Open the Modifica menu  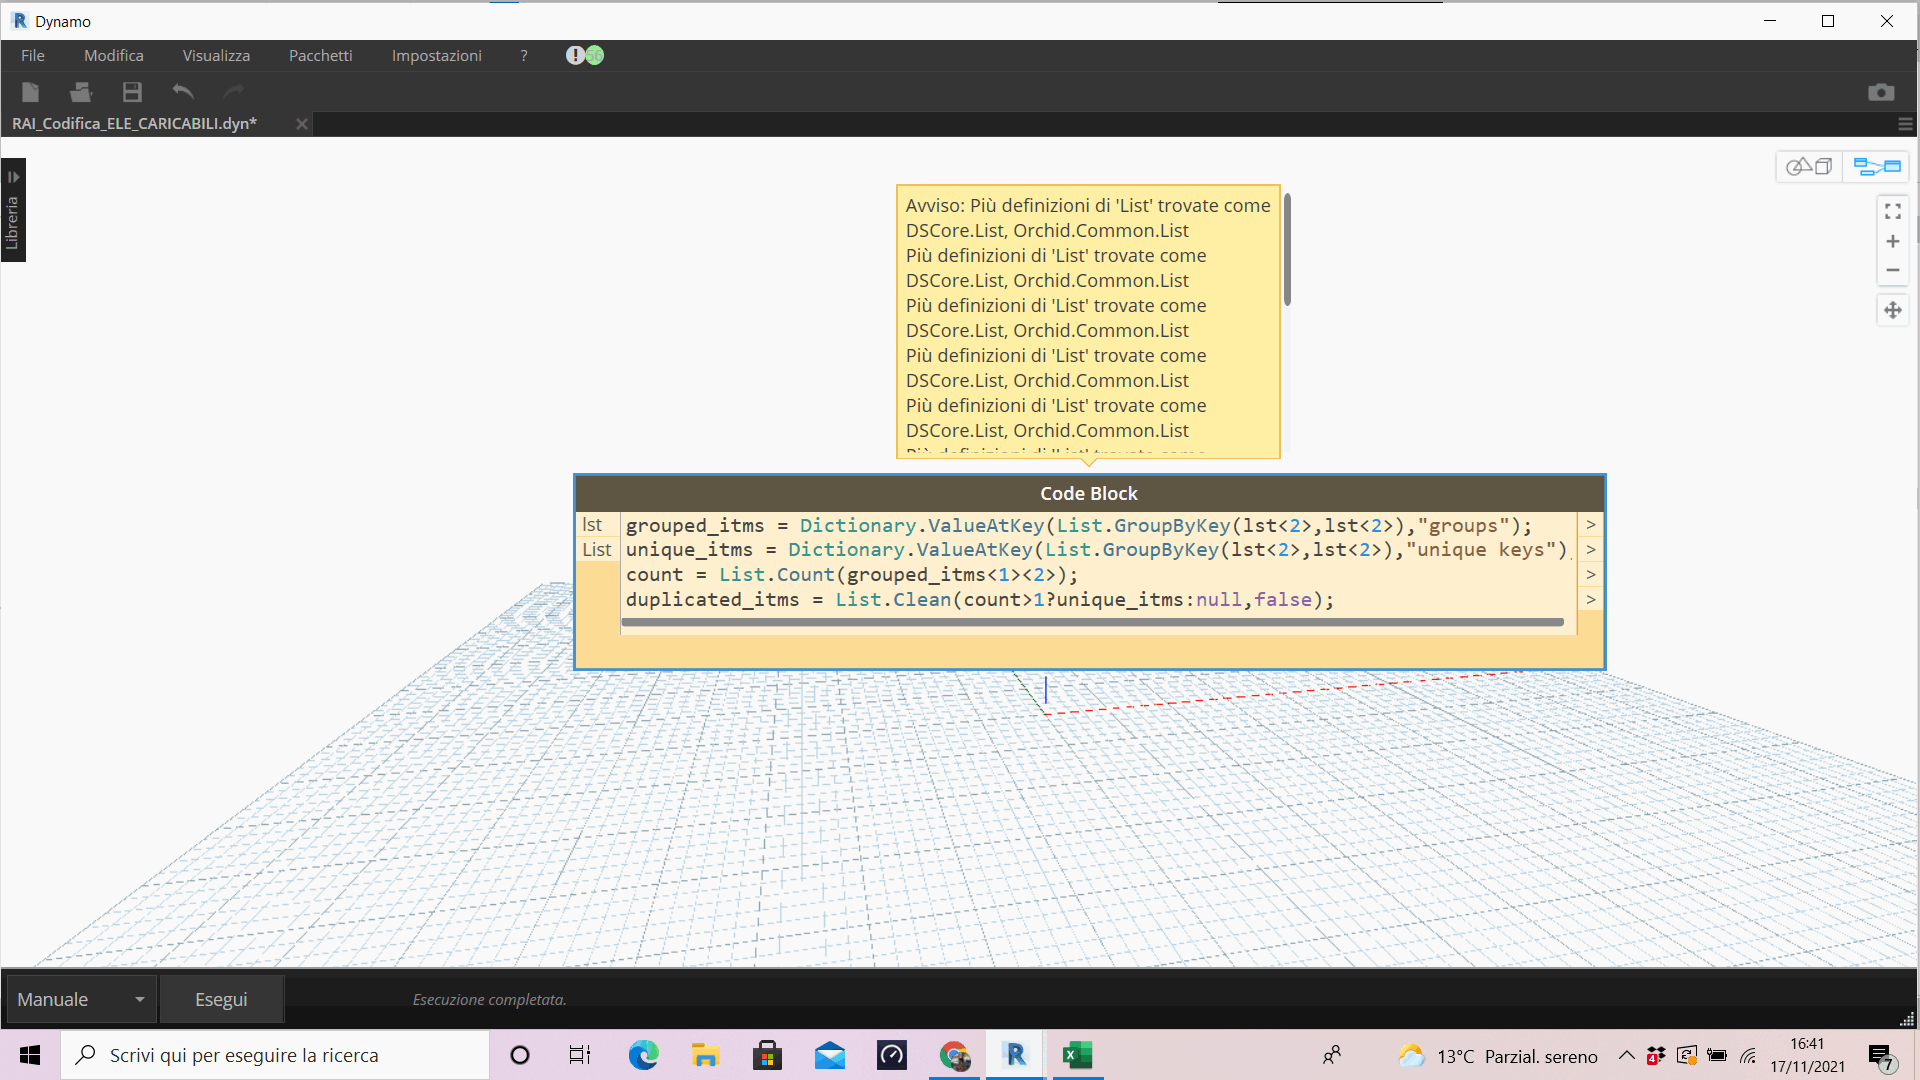114,56
